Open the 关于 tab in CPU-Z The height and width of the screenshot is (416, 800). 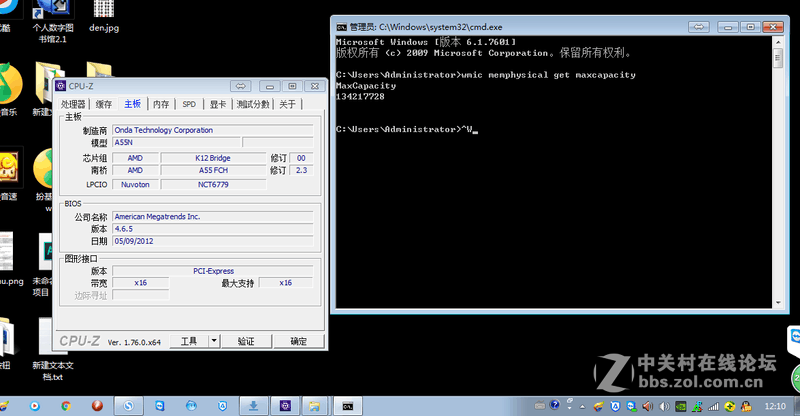(x=288, y=104)
